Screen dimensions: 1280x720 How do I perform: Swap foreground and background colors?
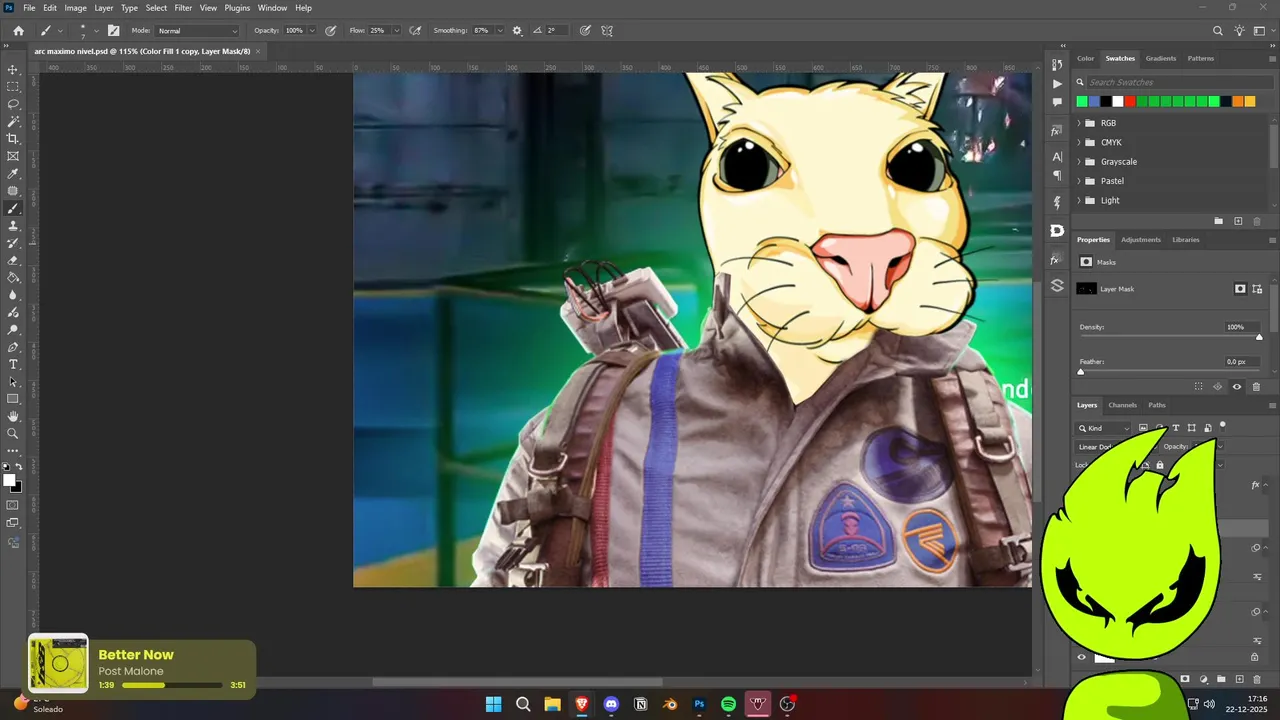point(18,467)
